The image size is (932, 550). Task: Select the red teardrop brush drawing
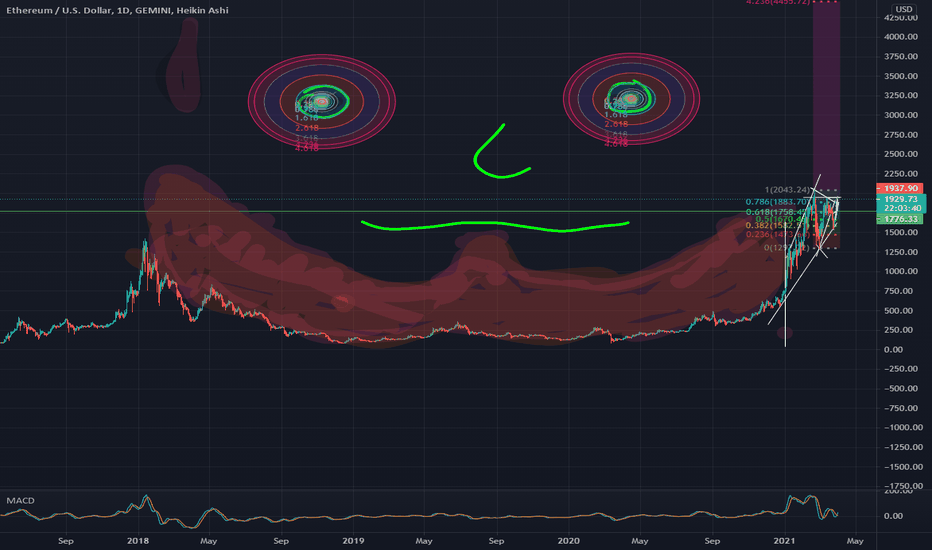pyautogui.click(x=184, y=65)
